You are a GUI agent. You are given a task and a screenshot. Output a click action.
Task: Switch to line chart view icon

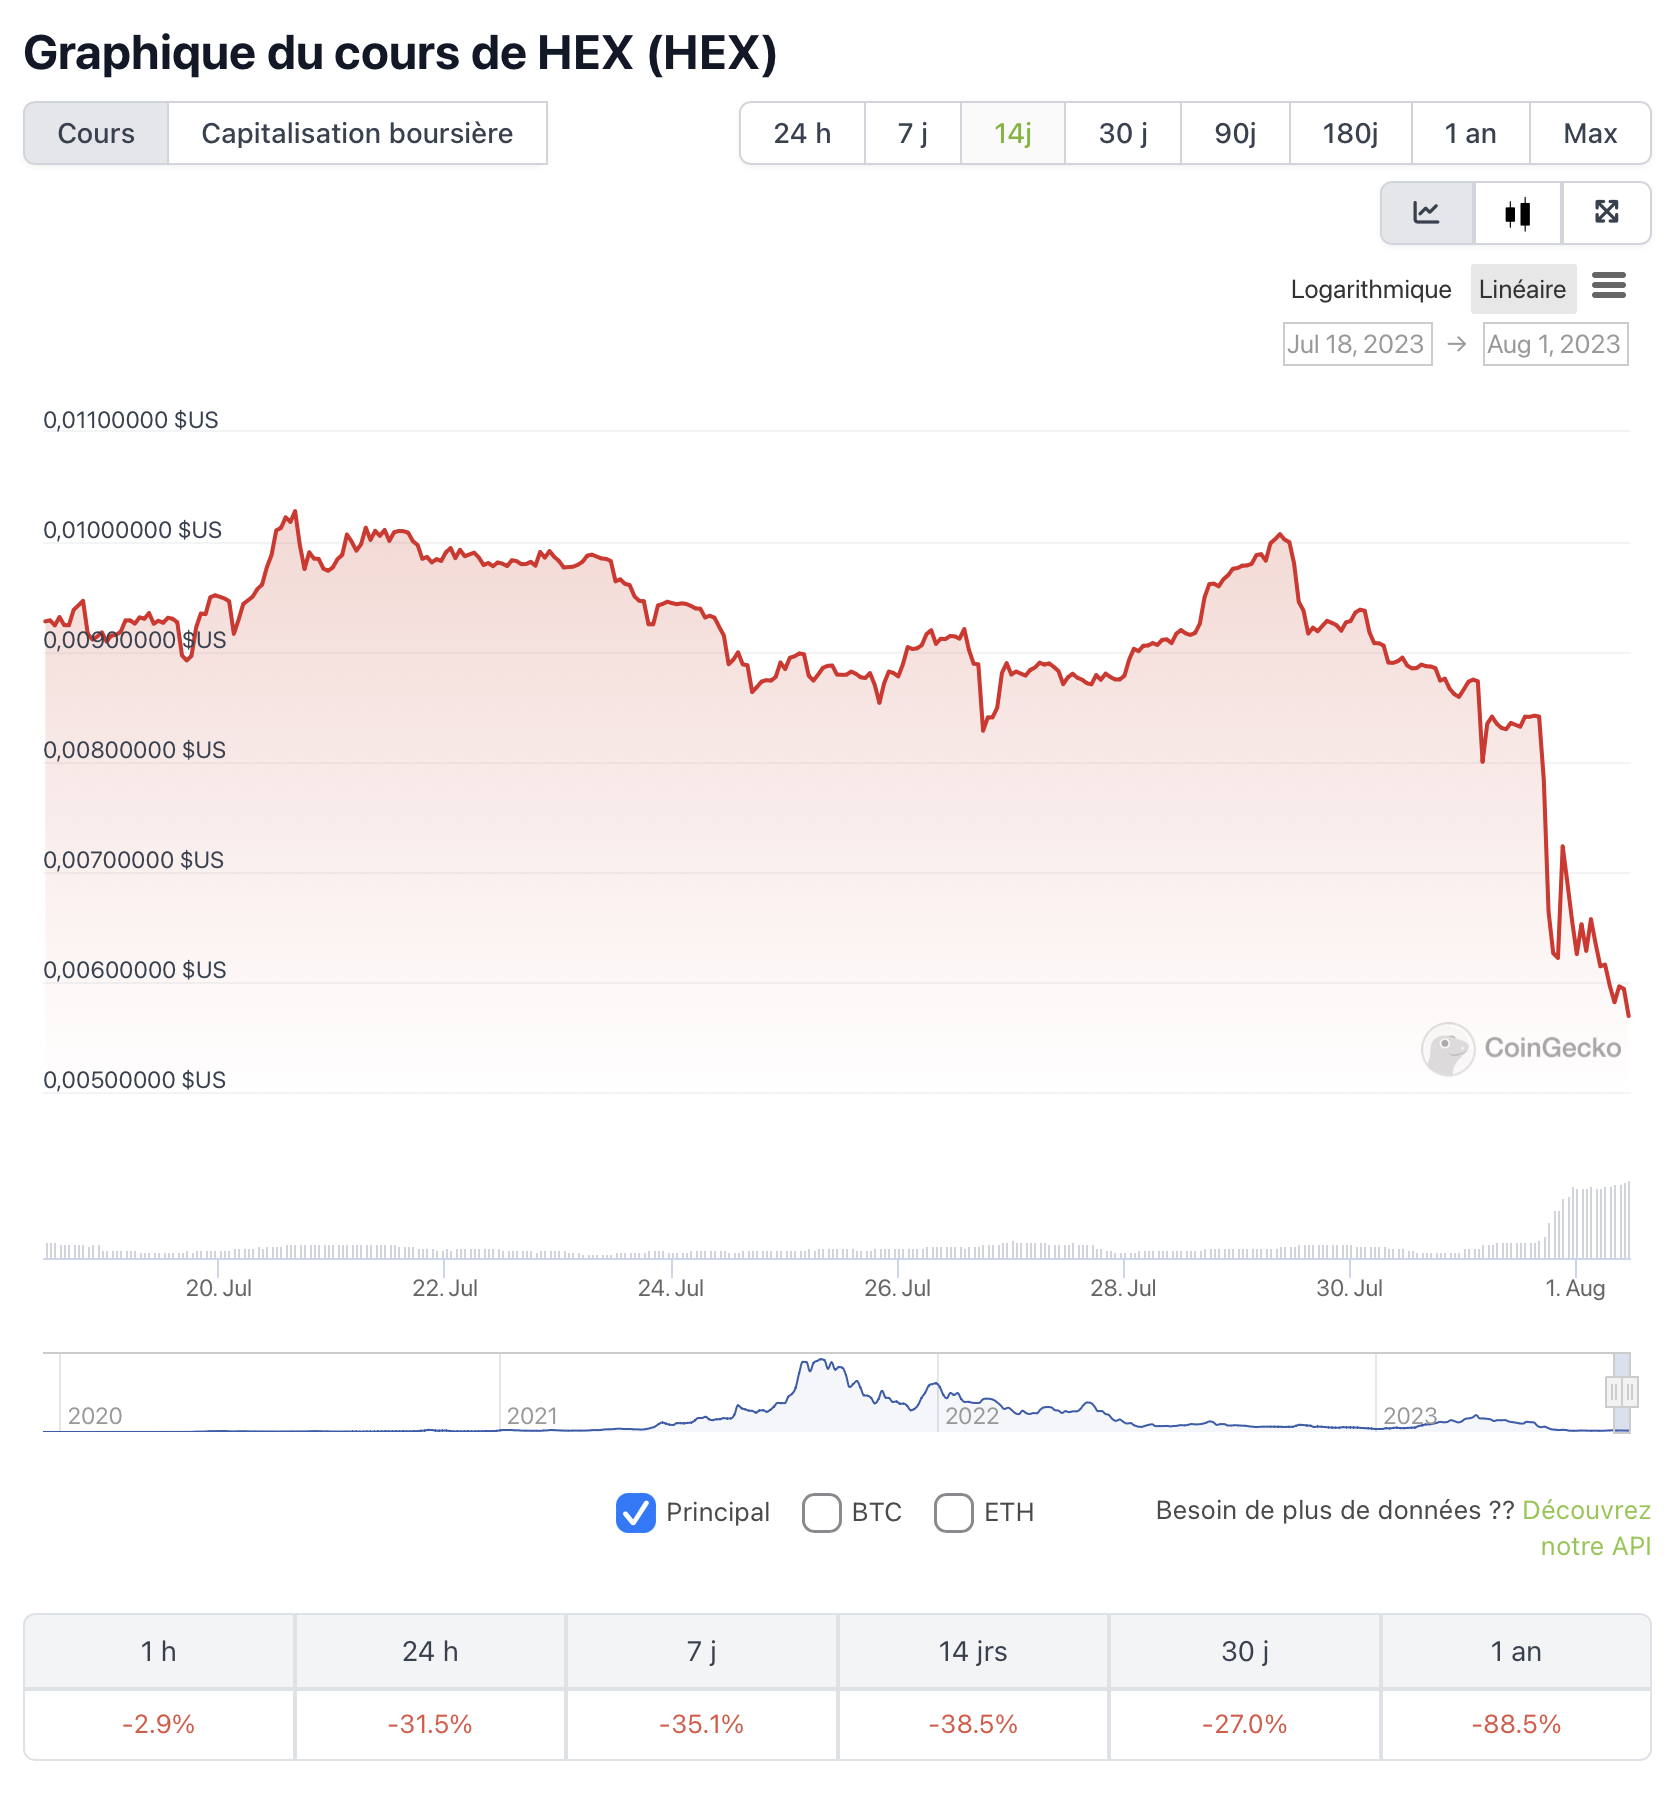(x=1426, y=213)
